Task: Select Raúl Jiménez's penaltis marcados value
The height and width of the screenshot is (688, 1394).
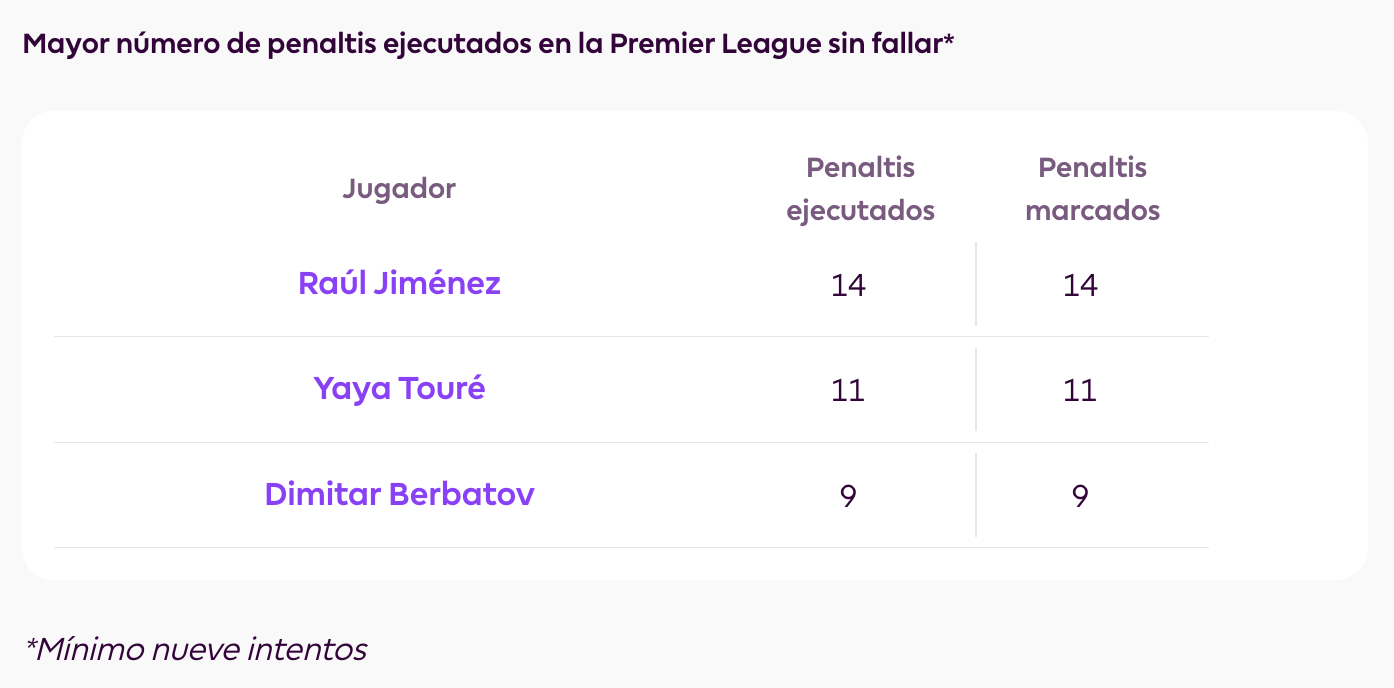Action: click(1080, 285)
